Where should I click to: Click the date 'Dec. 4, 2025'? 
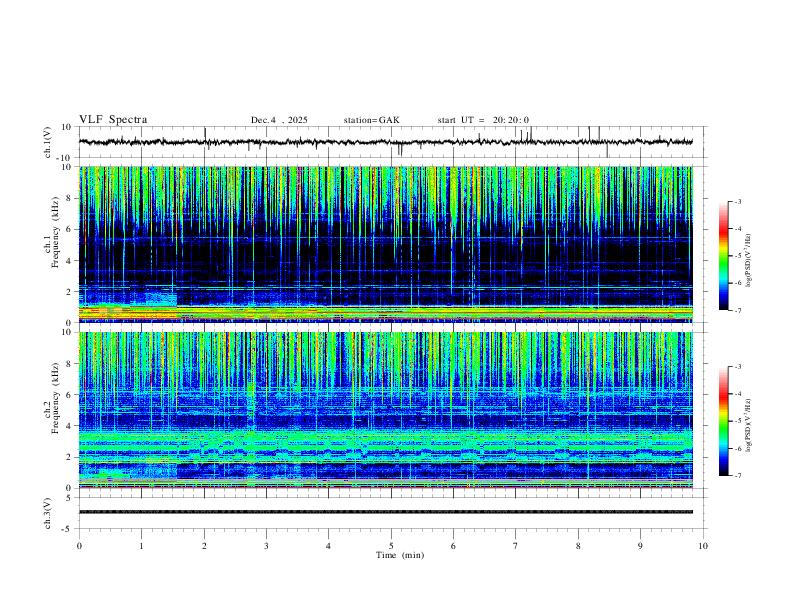pos(279,120)
